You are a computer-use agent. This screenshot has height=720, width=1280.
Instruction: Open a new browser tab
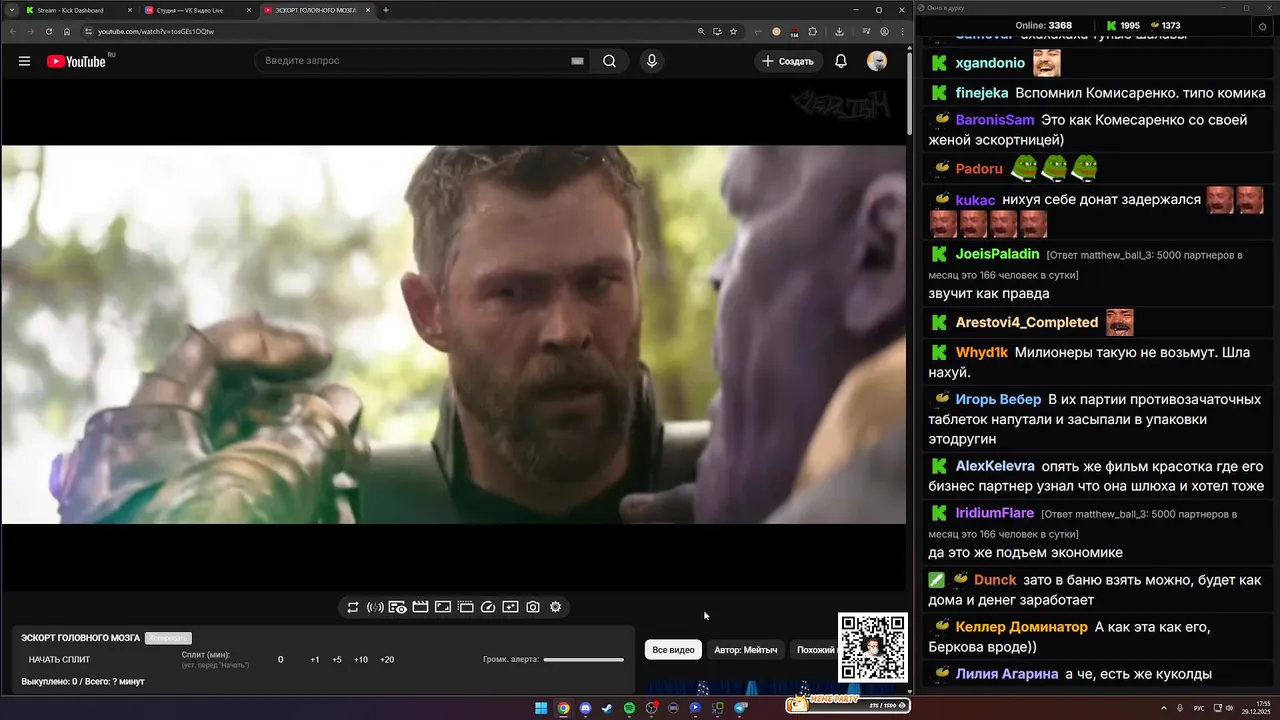coord(386,10)
